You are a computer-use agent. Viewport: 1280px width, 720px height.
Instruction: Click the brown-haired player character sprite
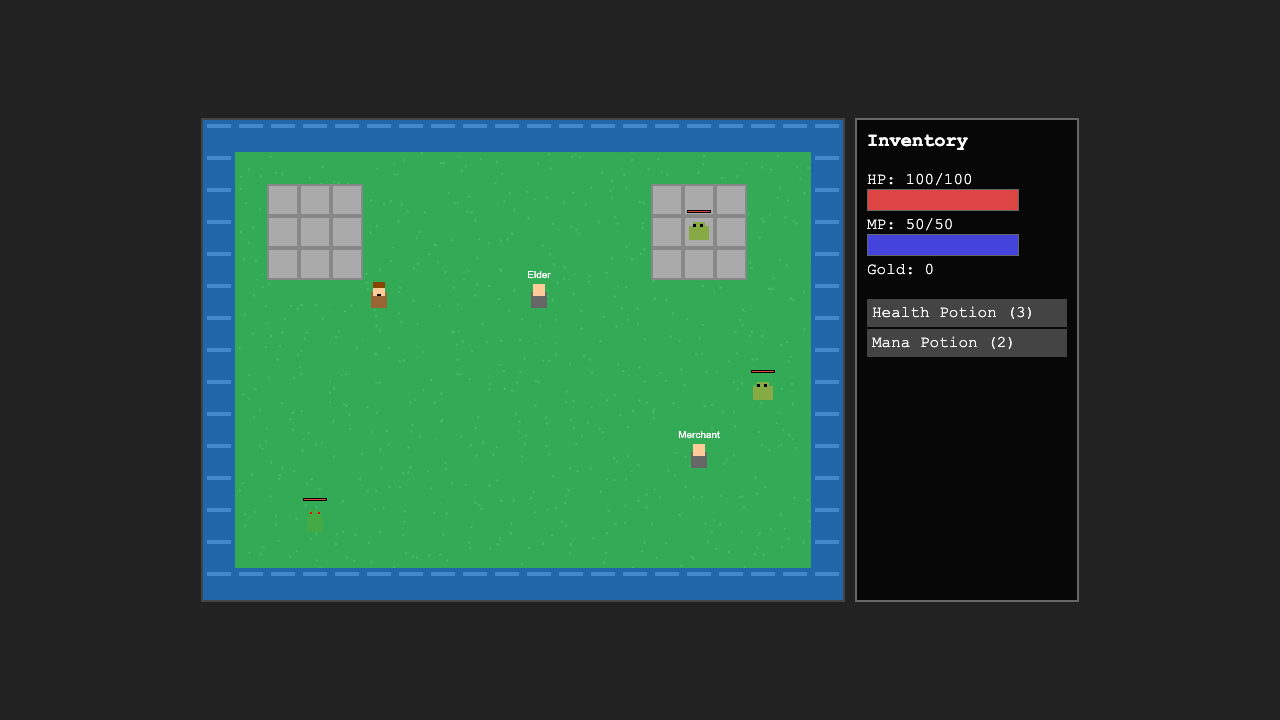coord(379,295)
